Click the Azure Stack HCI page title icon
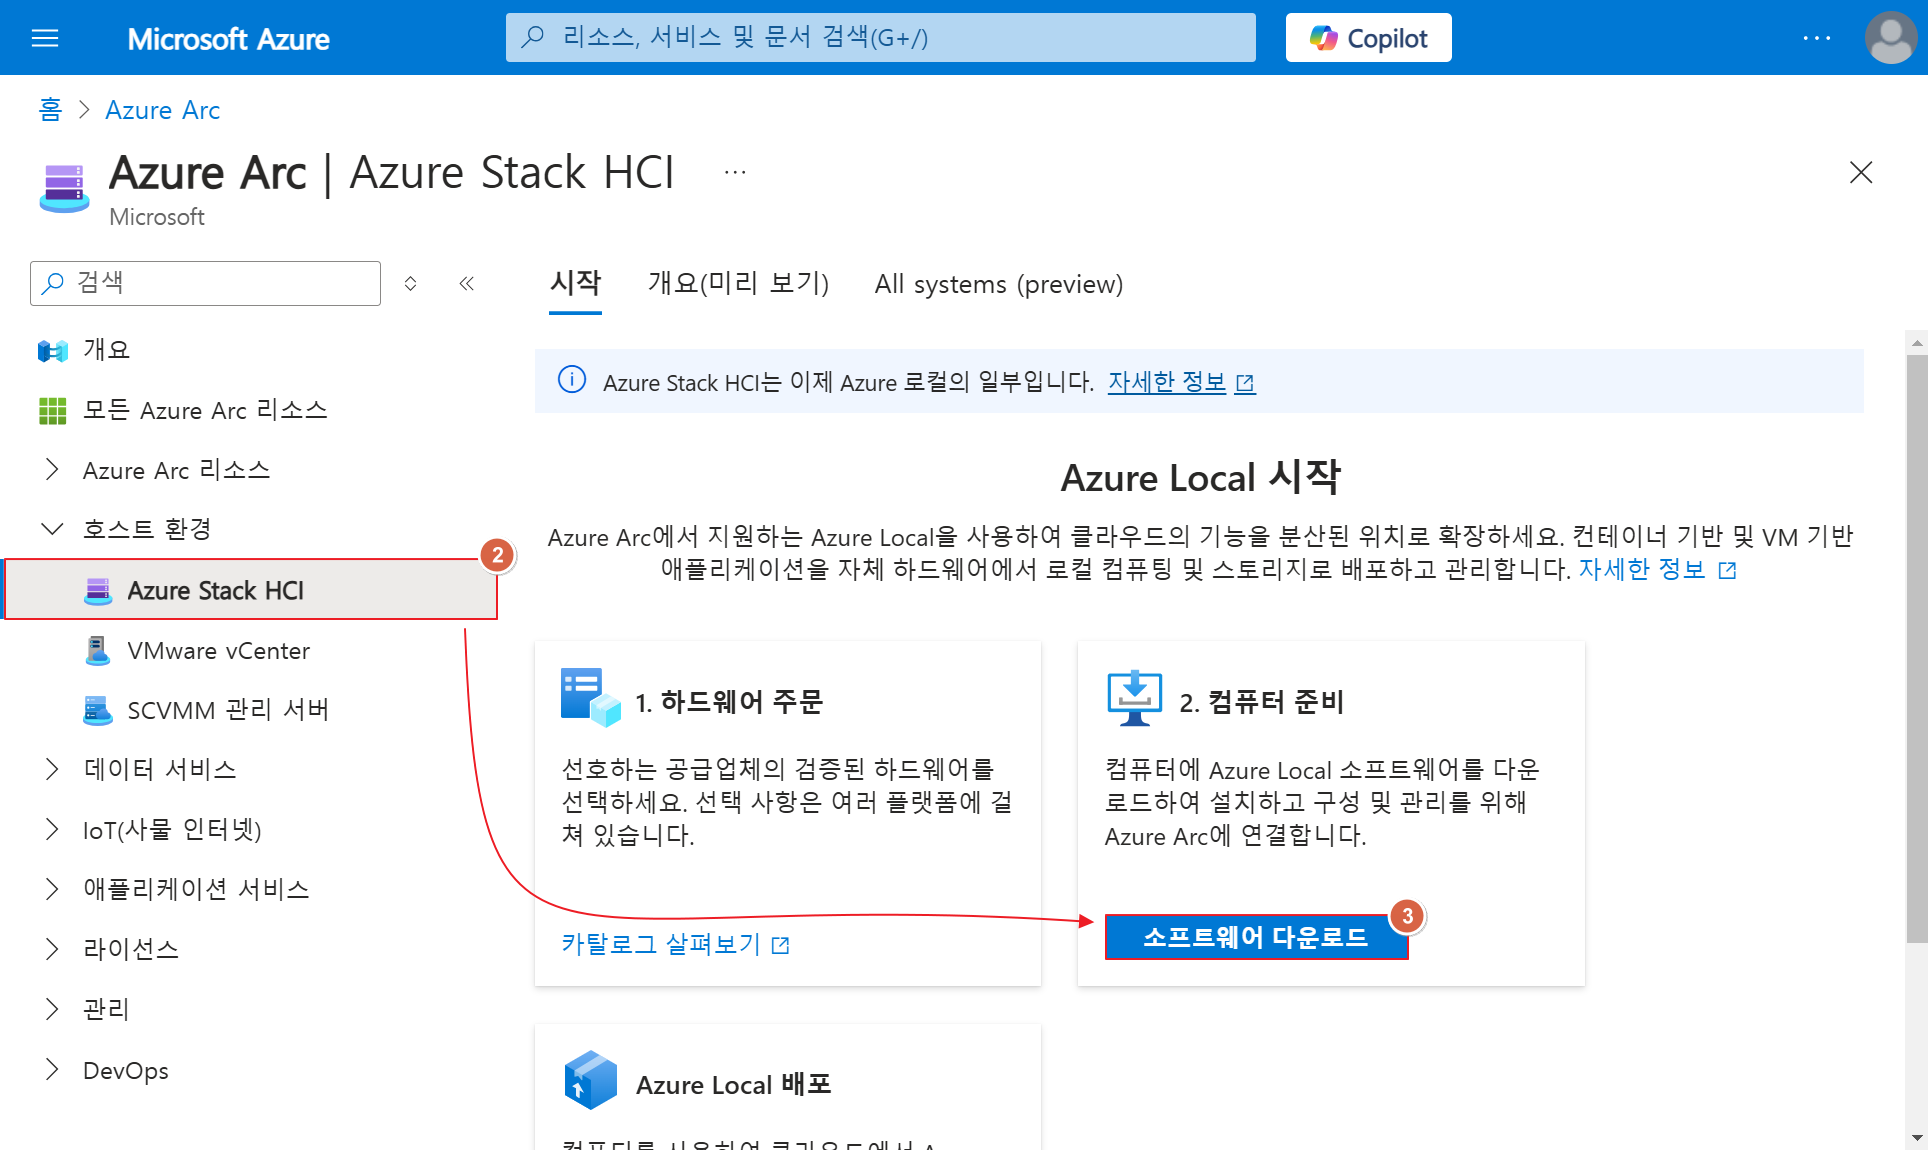This screenshot has width=1928, height=1150. pos(64,188)
